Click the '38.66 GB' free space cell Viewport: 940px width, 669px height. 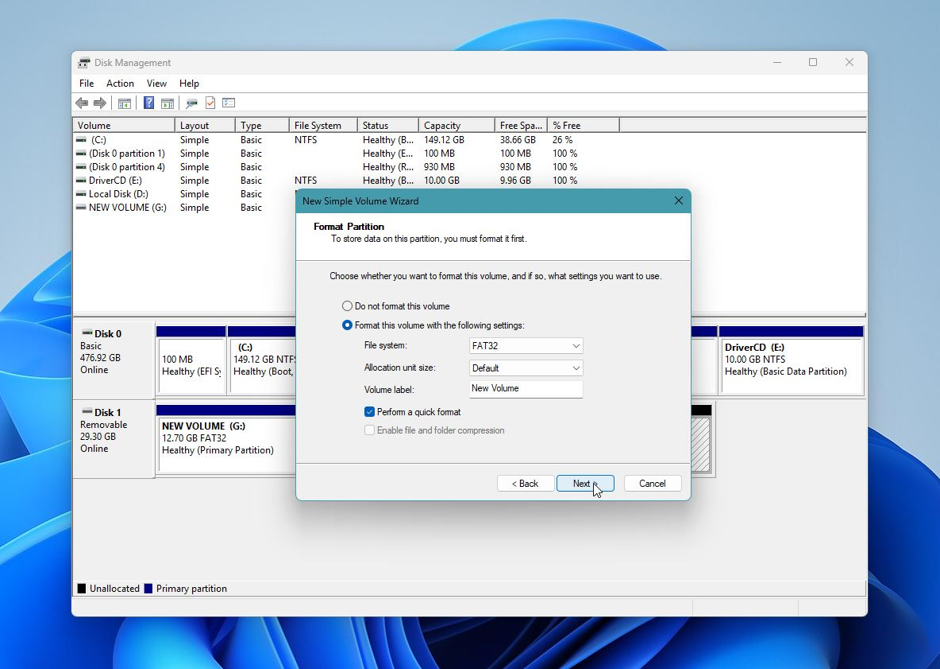[x=518, y=140]
